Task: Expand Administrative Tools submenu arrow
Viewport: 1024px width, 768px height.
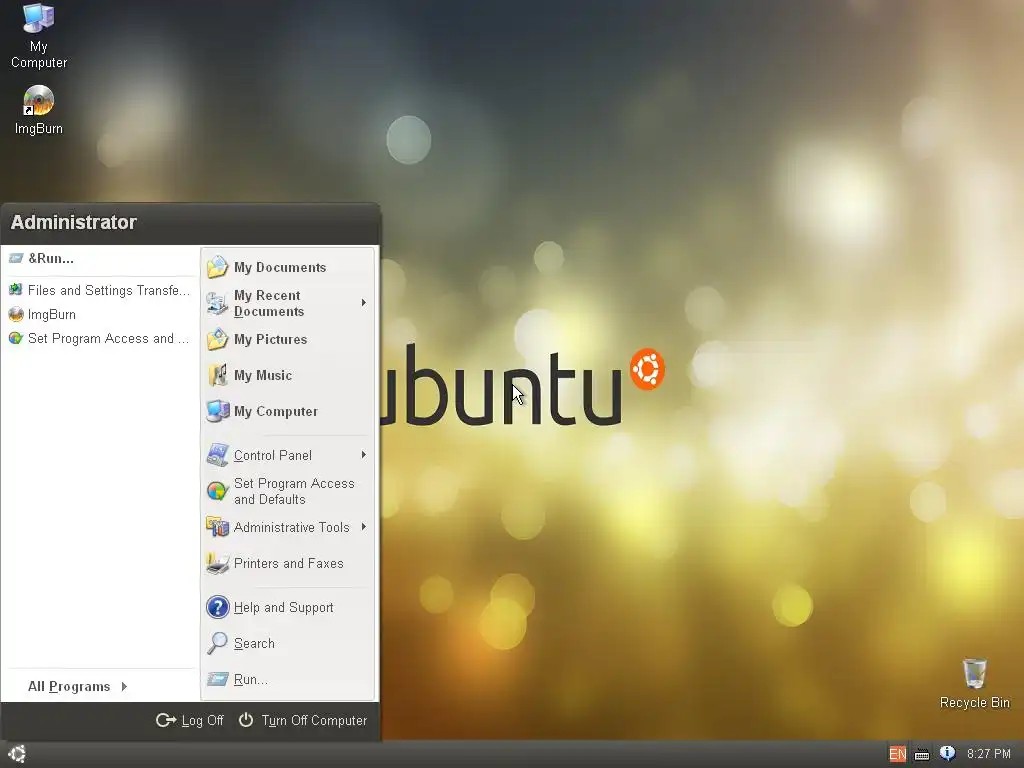Action: coord(364,527)
